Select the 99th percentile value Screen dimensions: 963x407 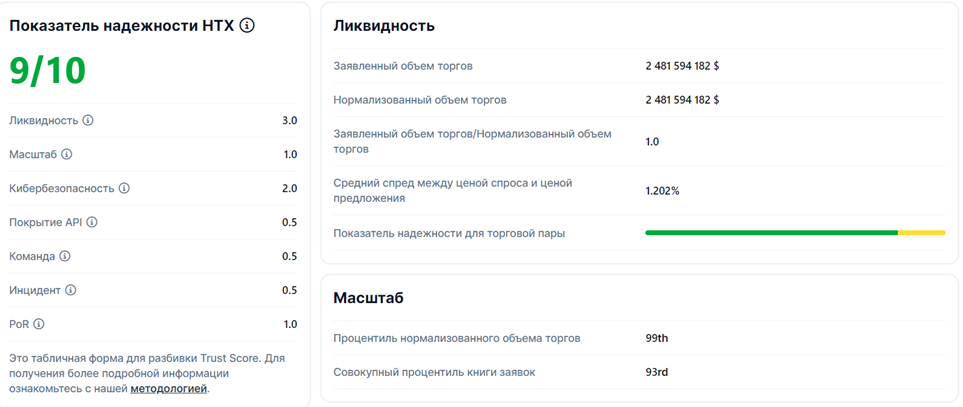click(x=657, y=338)
